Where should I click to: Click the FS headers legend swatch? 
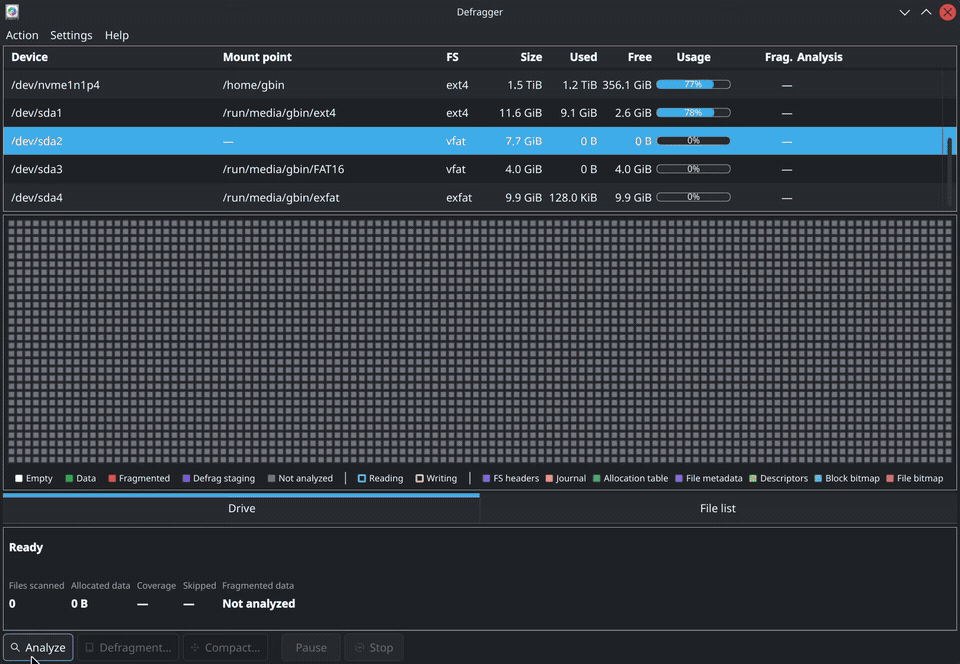pyautogui.click(x=486, y=479)
